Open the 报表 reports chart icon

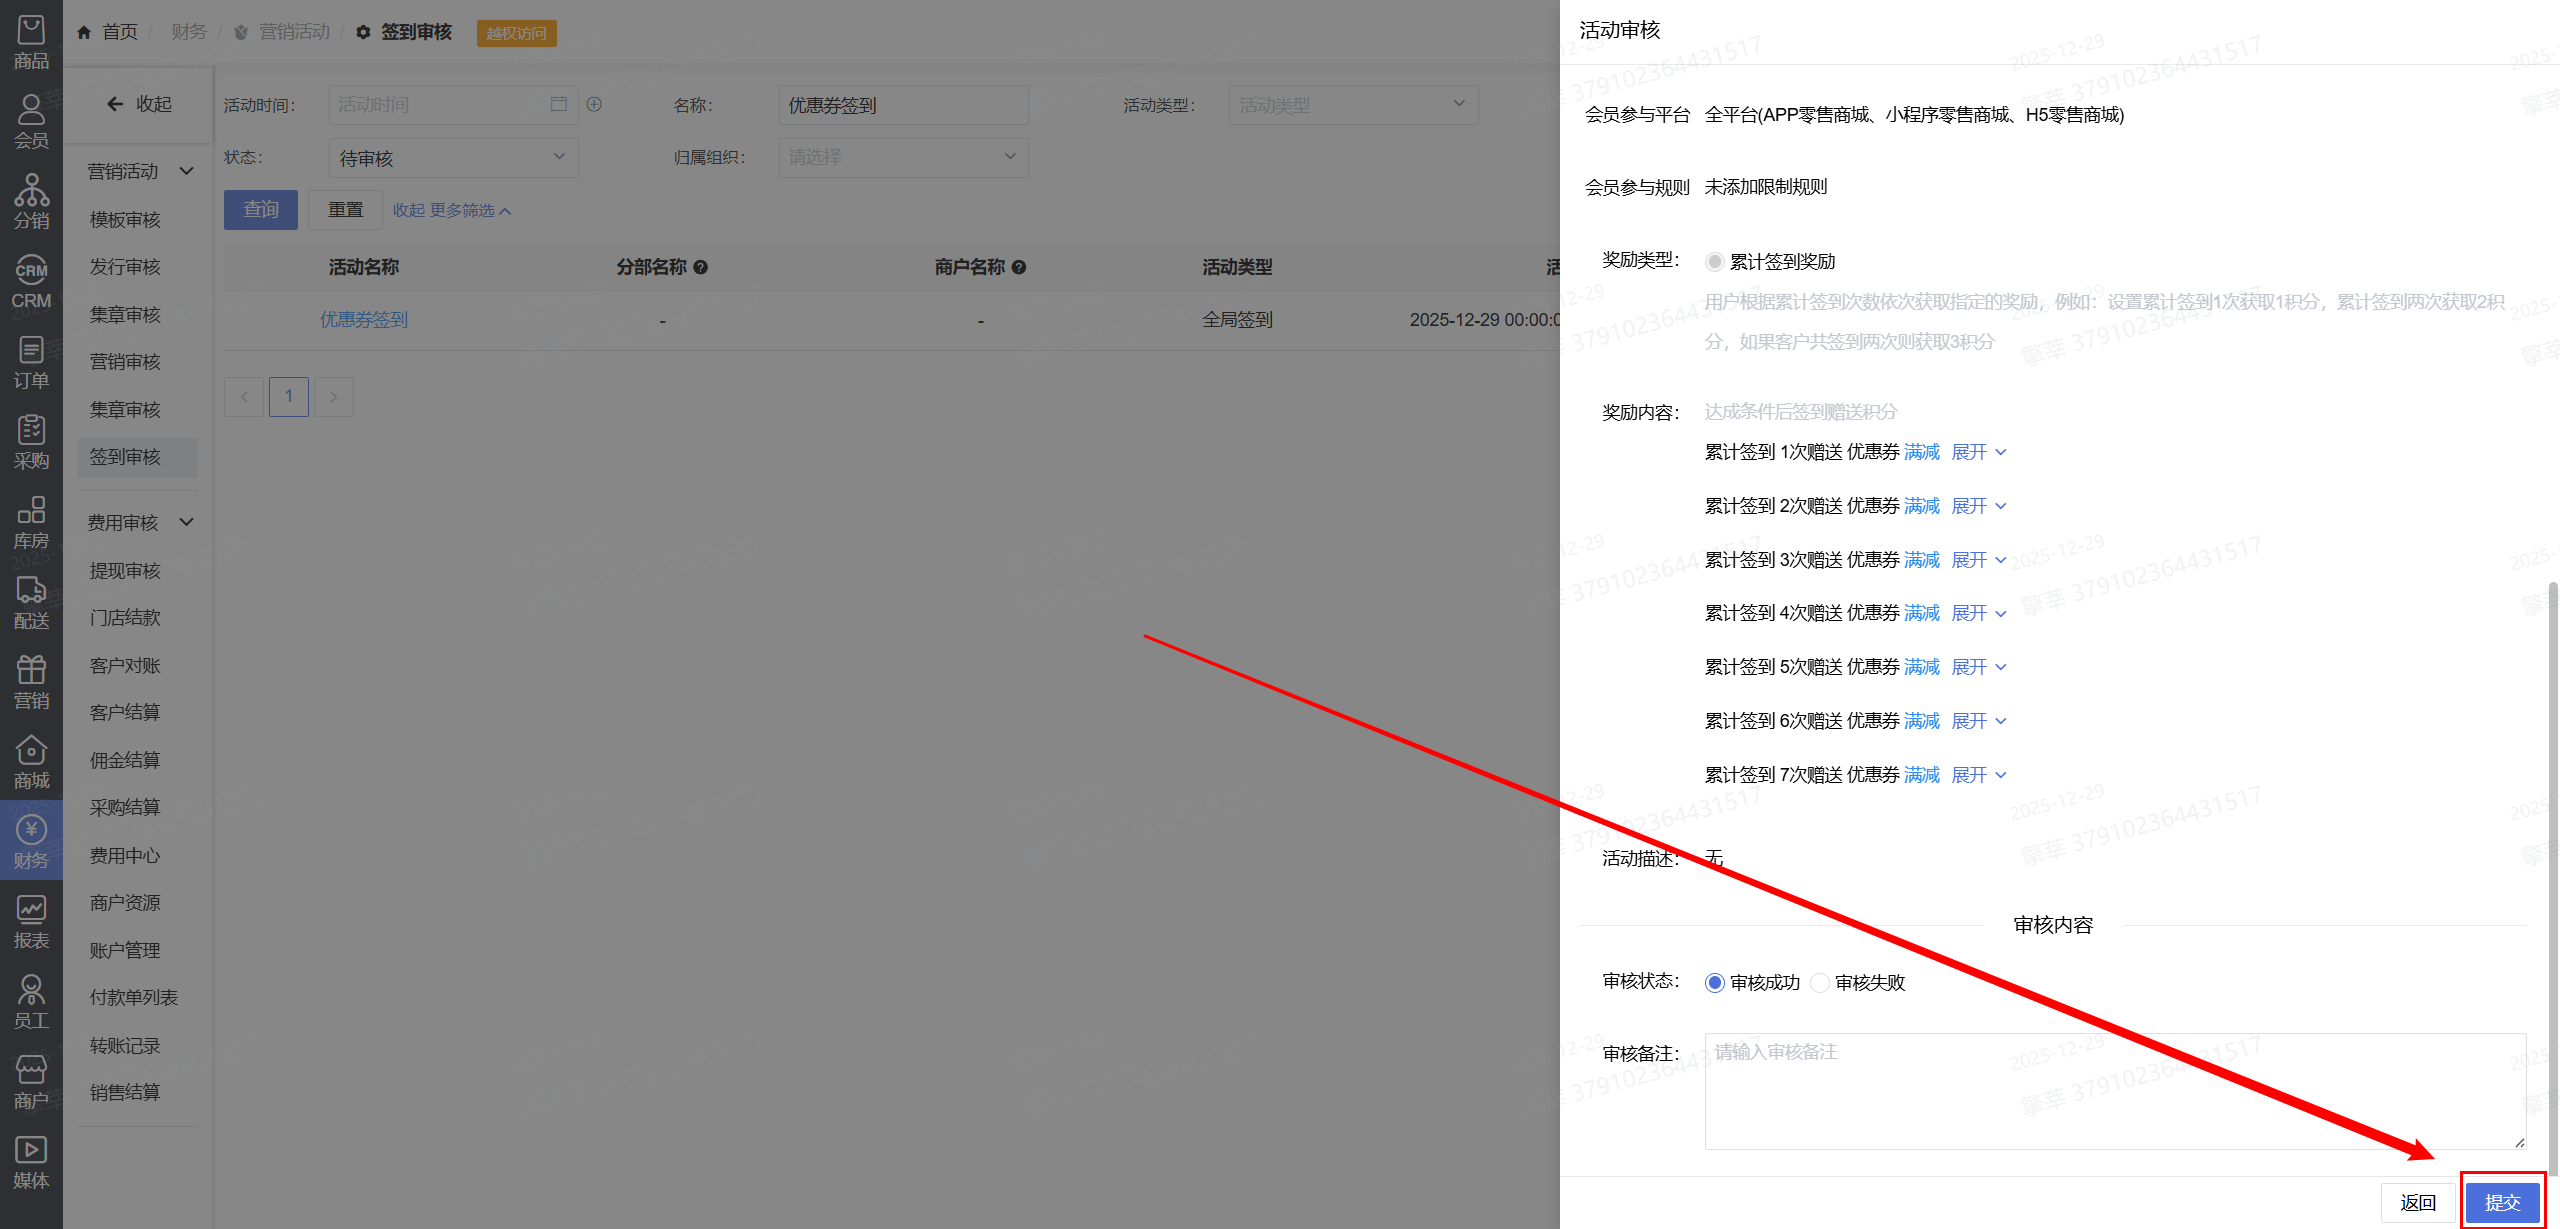tap(31, 921)
